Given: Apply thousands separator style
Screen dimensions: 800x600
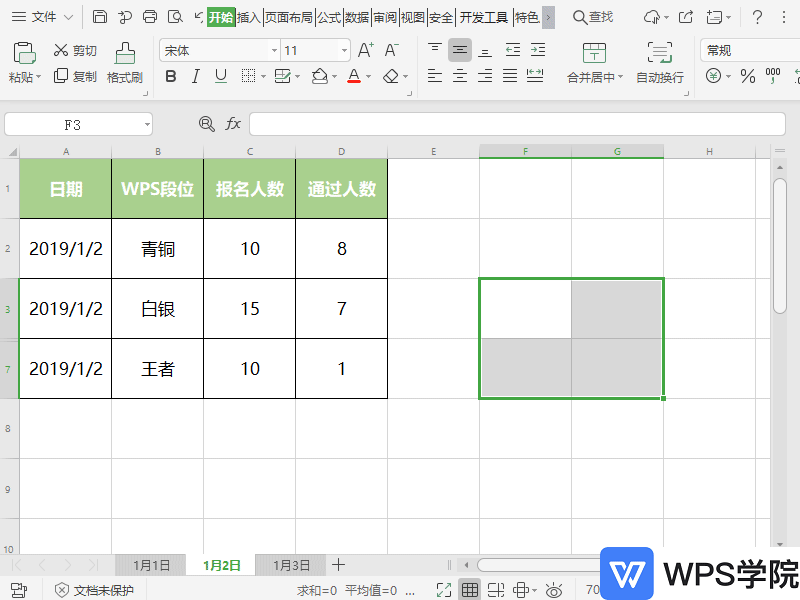Looking at the screenshot, I should coord(773,76).
